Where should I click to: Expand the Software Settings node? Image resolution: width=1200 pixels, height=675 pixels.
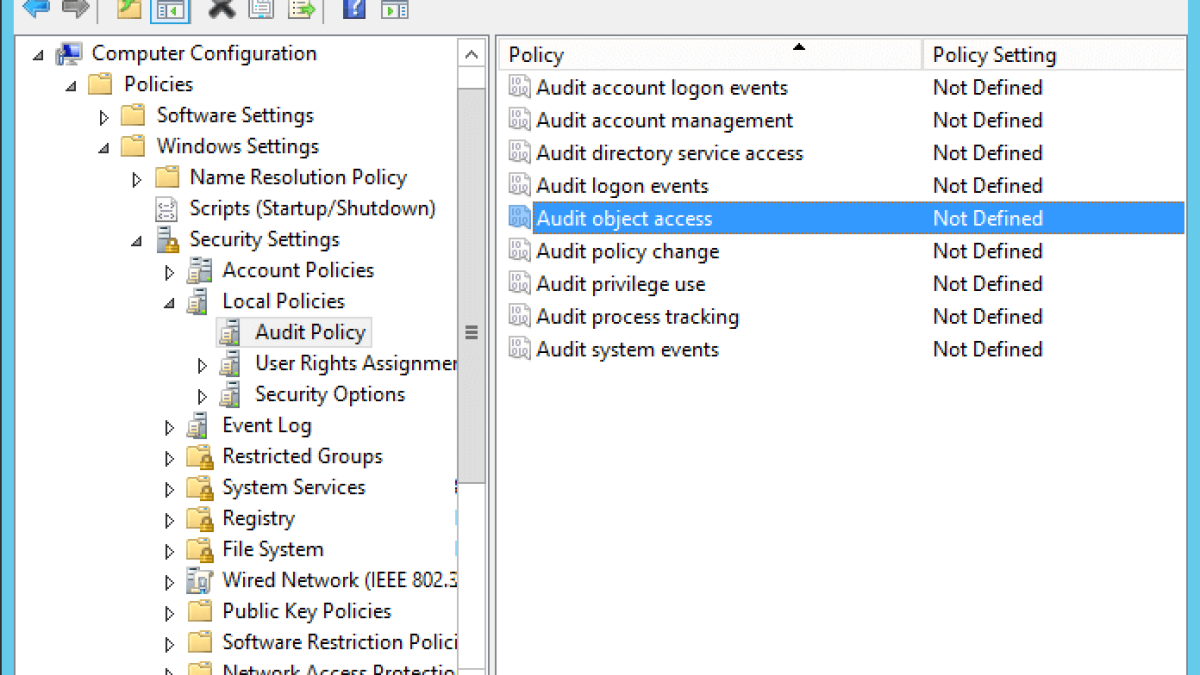click(x=104, y=118)
